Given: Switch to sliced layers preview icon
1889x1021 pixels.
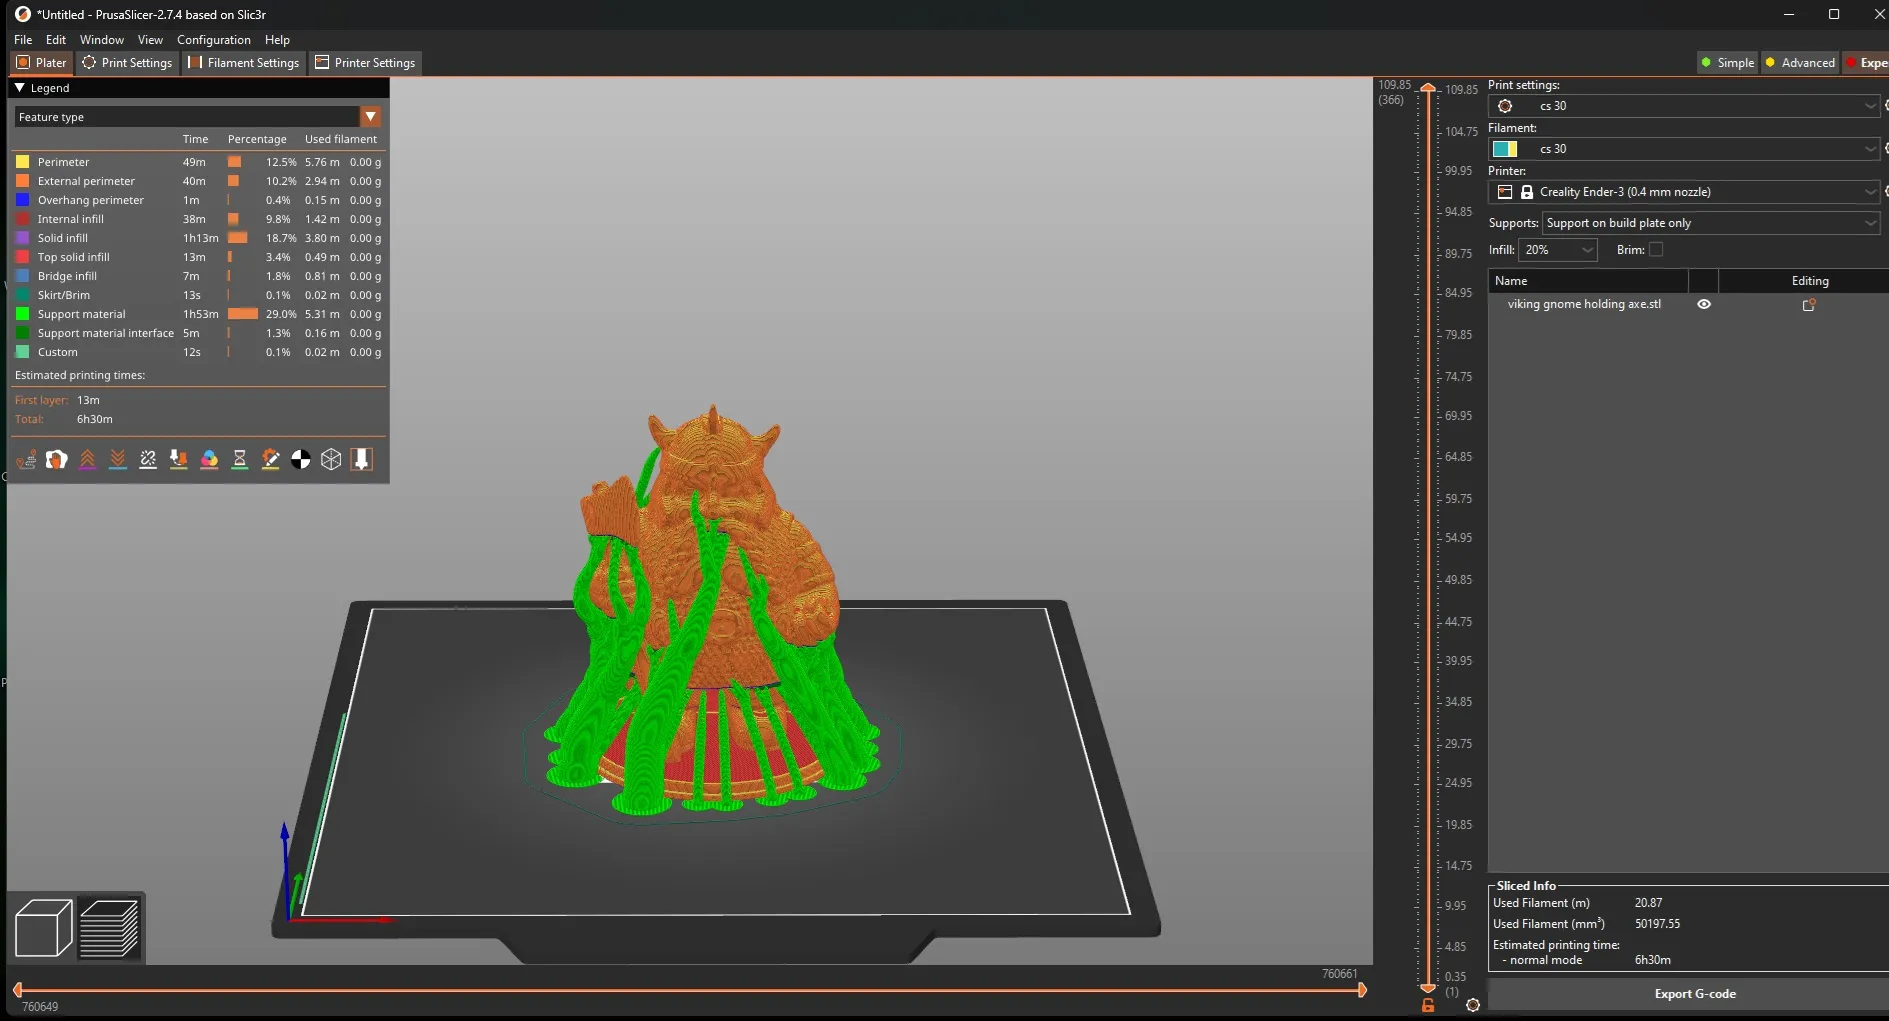Looking at the screenshot, I should click(x=109, y=928).
